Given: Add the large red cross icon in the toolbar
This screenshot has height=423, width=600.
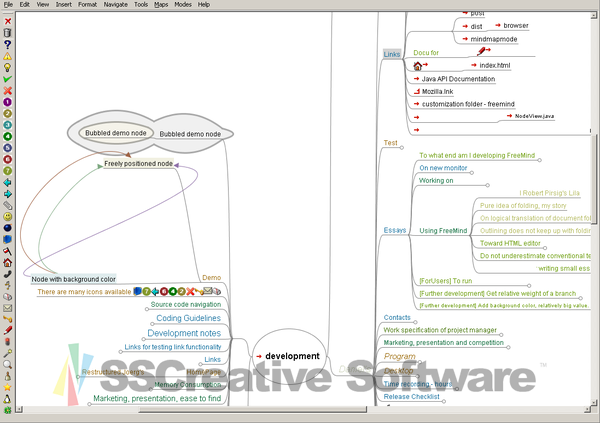Looking at the screenshot, I should coord(7,91).
